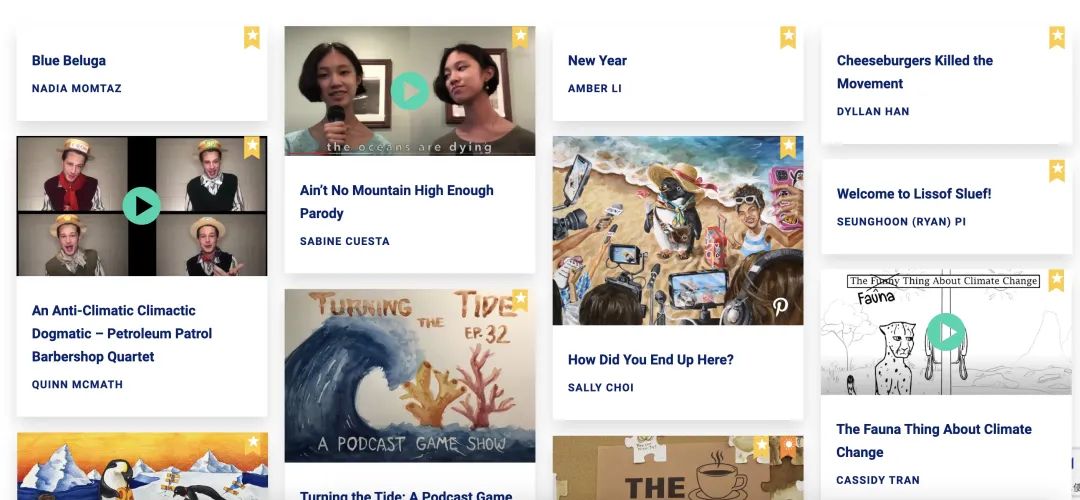Click the star ribbon on New Year card
The image size is (1080, 500).
tap(788, 37)
